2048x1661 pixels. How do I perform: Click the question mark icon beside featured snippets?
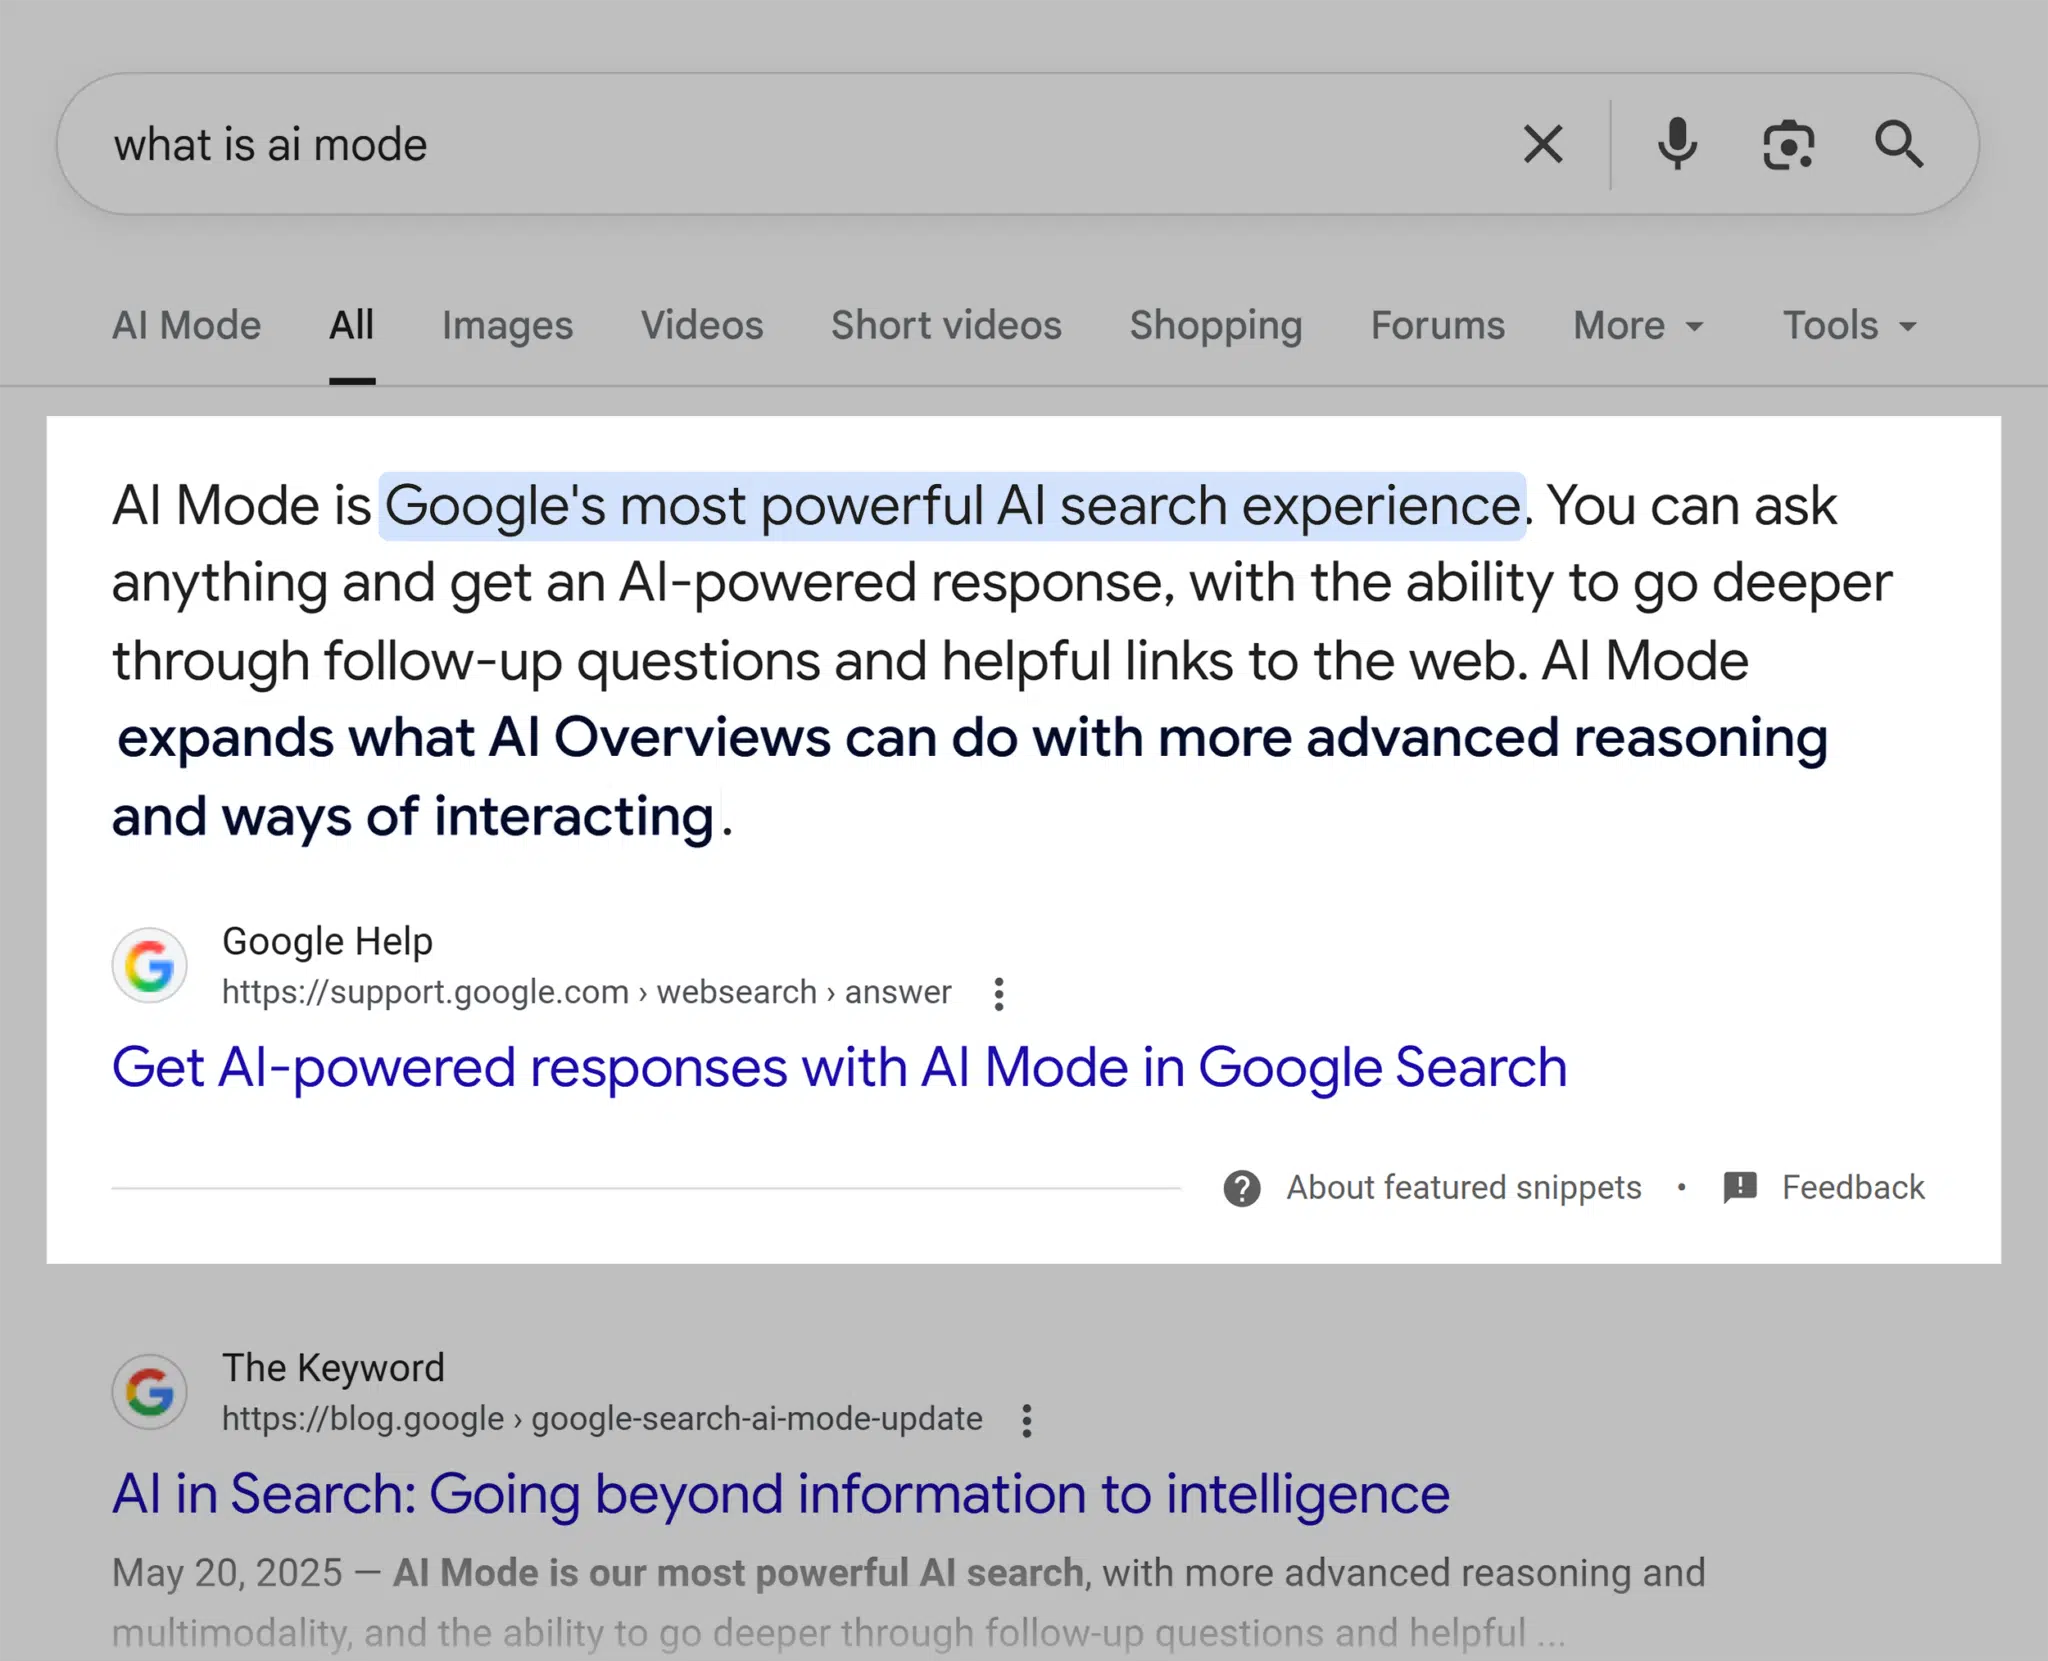(1242, 1188)
